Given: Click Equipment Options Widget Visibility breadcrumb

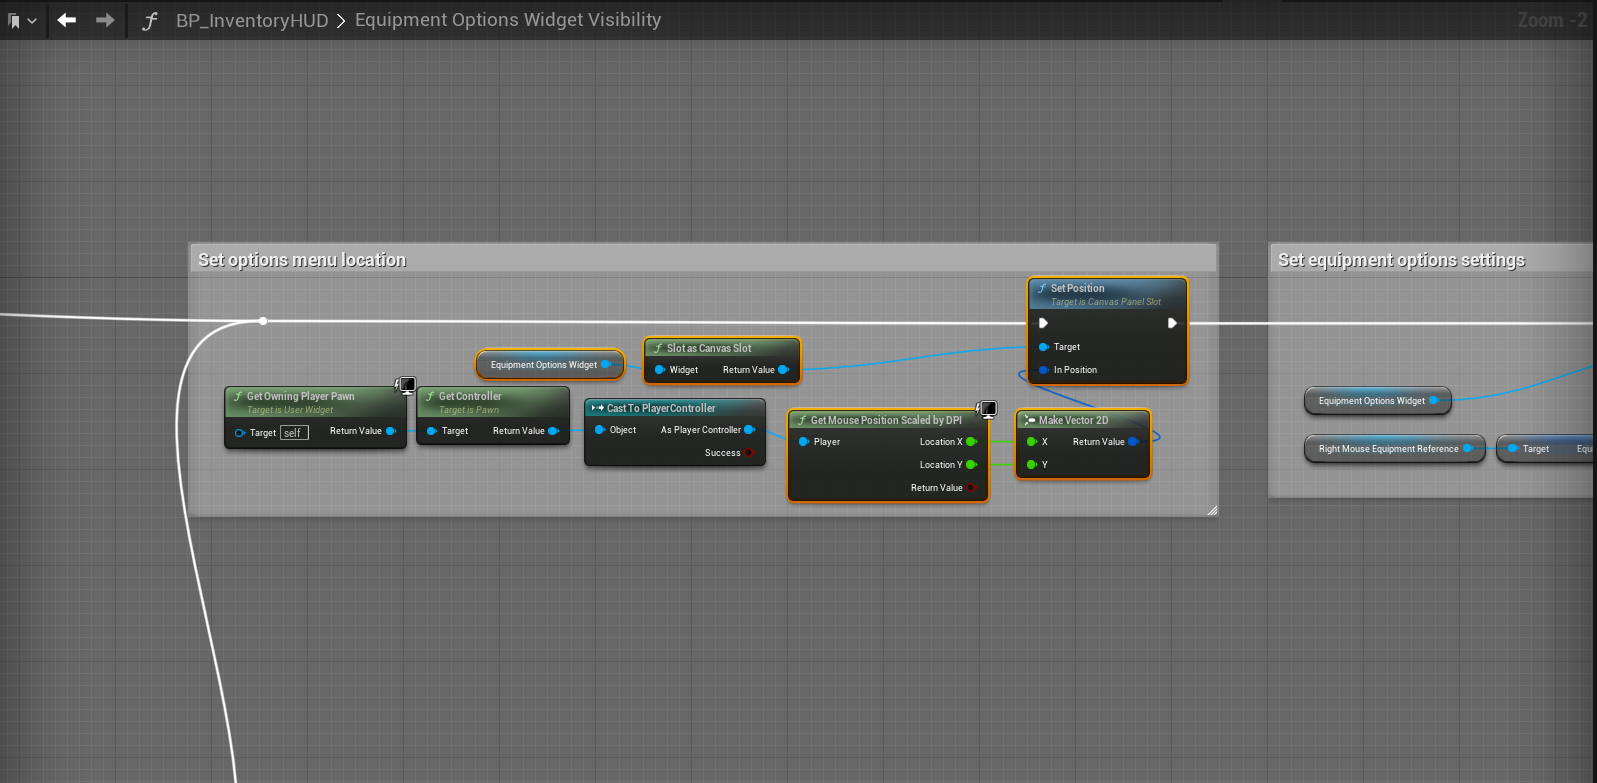Looking at the screenshot, I should pyautogui.click(x=507, y=20).
